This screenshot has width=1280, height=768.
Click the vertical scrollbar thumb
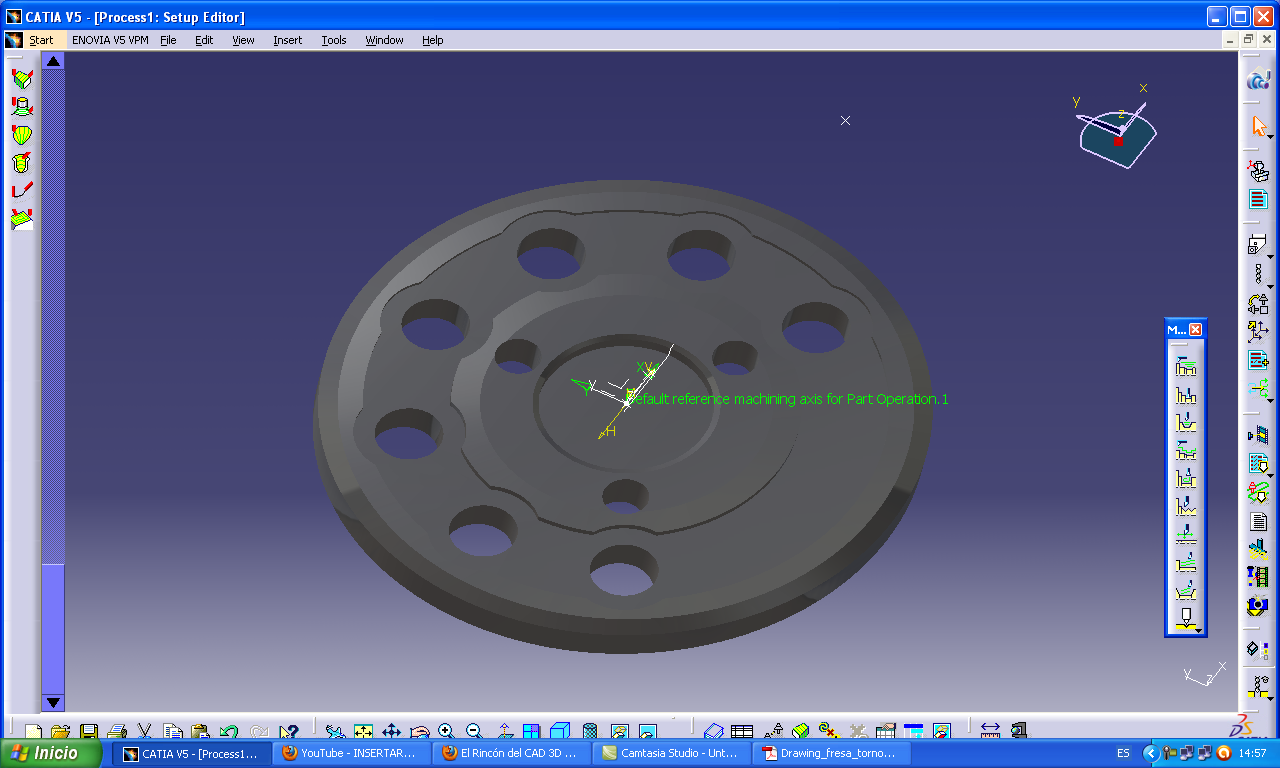pos(53,629)
